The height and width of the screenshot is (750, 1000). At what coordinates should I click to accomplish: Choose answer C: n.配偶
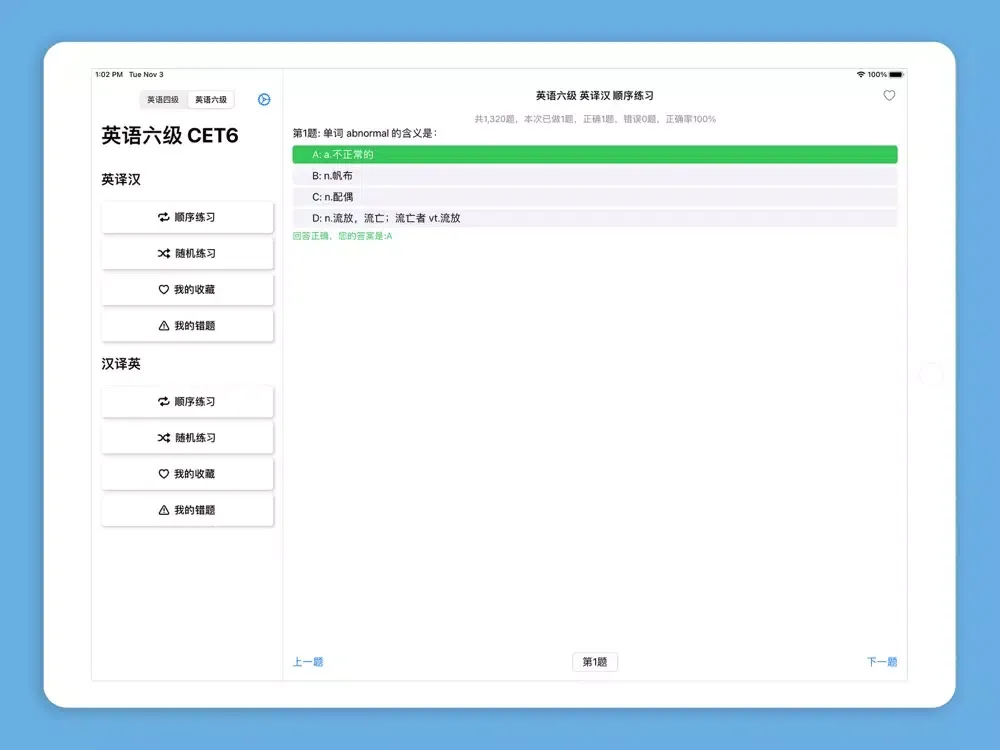coord(594,196)
